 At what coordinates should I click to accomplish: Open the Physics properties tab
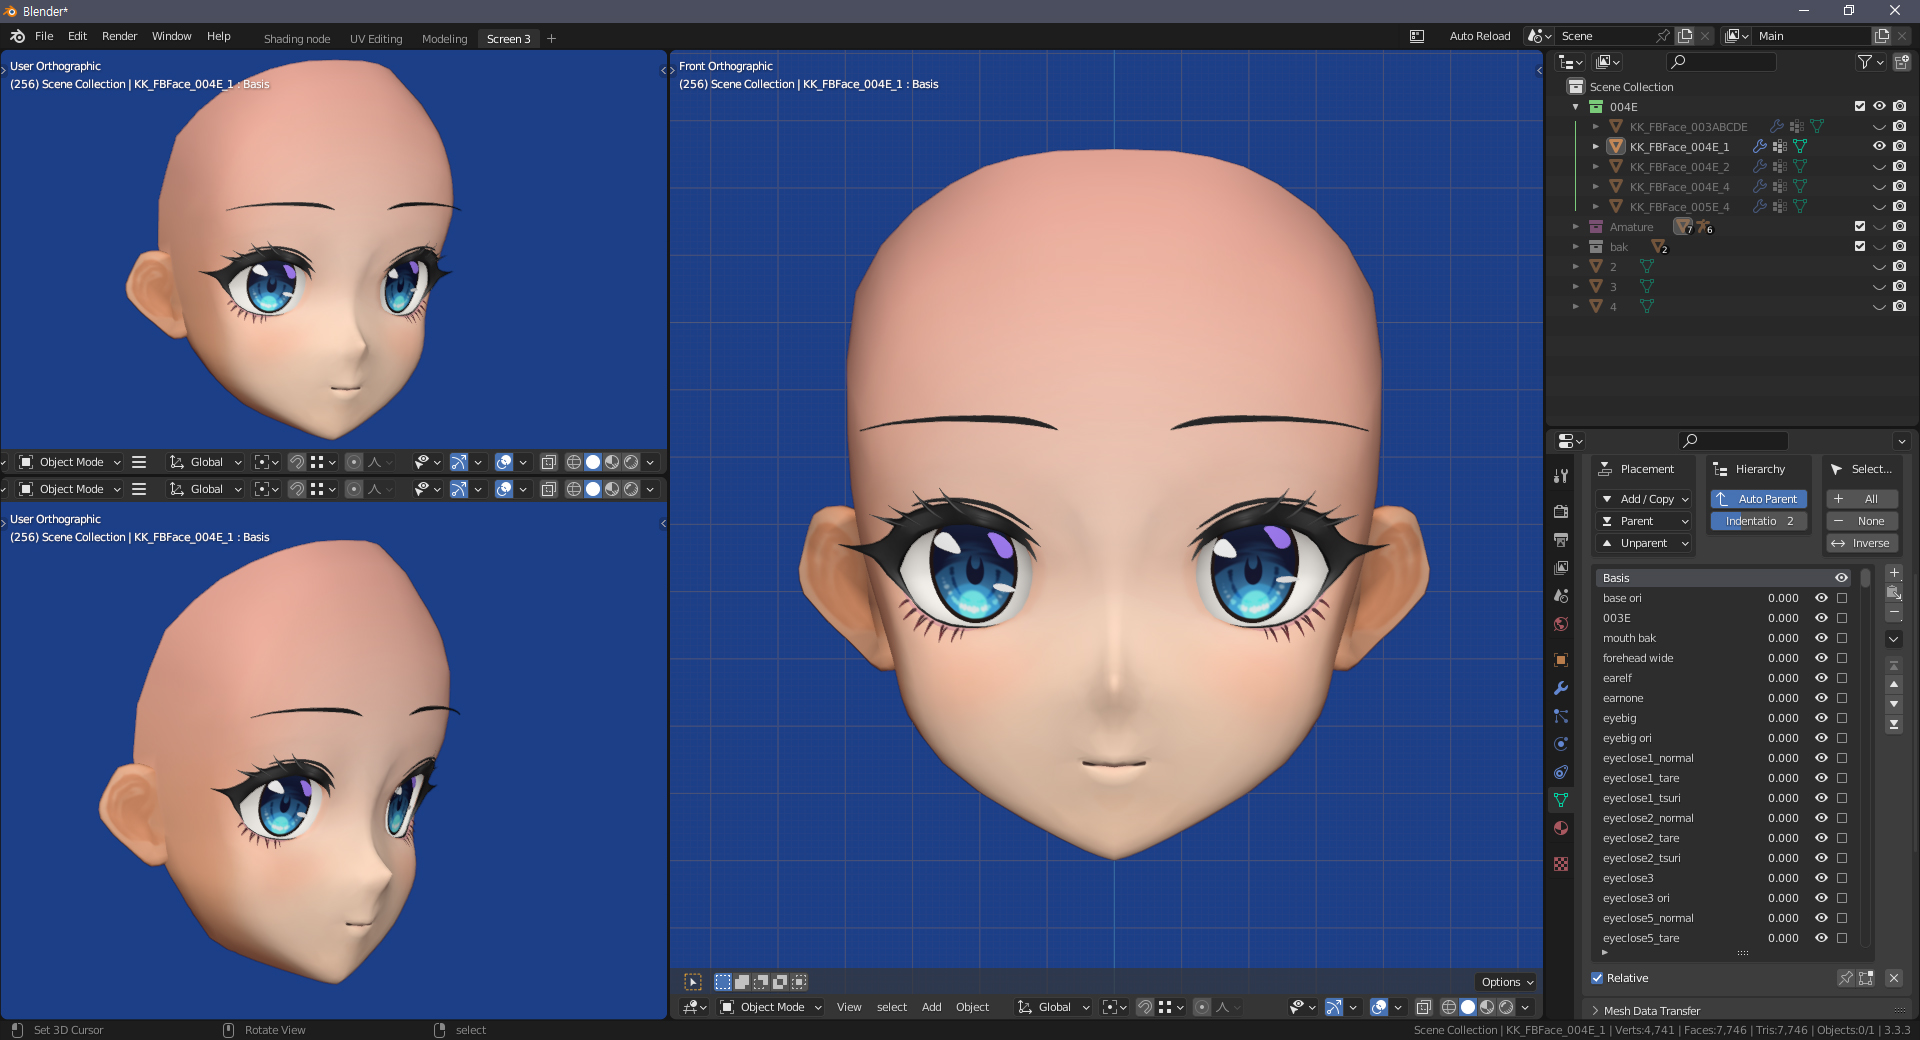[1561, 744]
